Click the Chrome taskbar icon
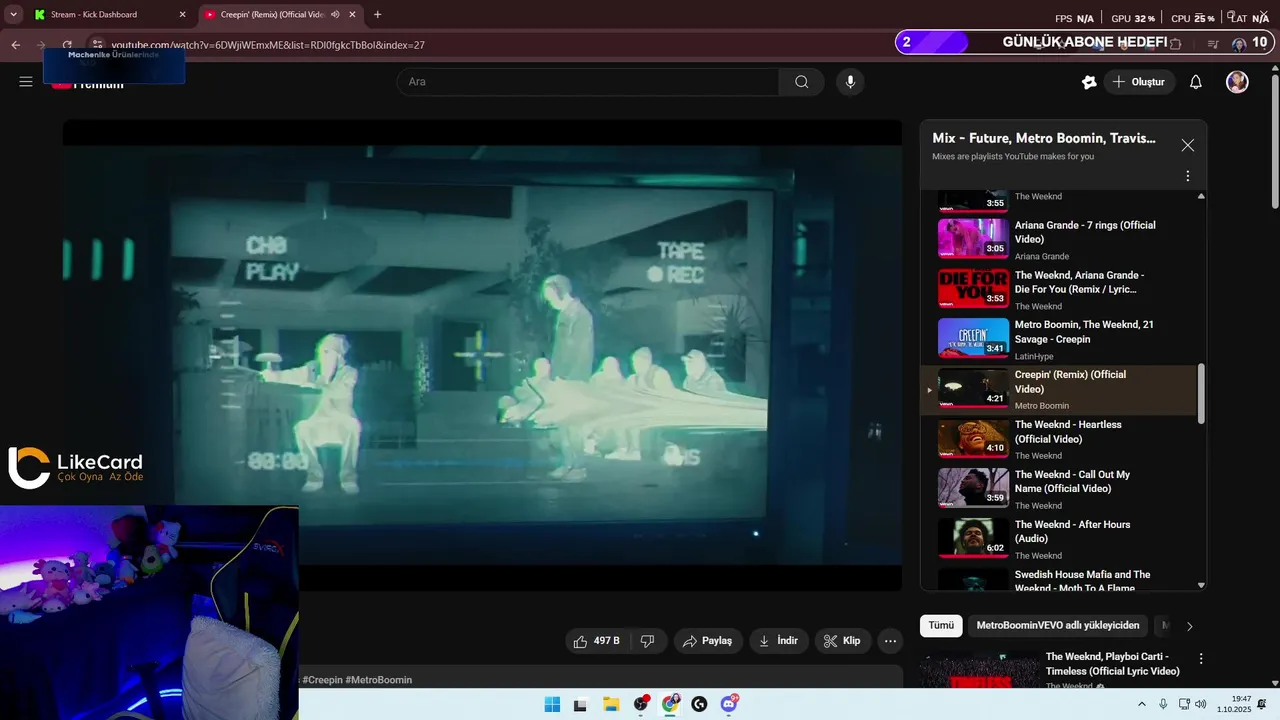This screenshot has height=720, width=1280. [x=670, y=705]
